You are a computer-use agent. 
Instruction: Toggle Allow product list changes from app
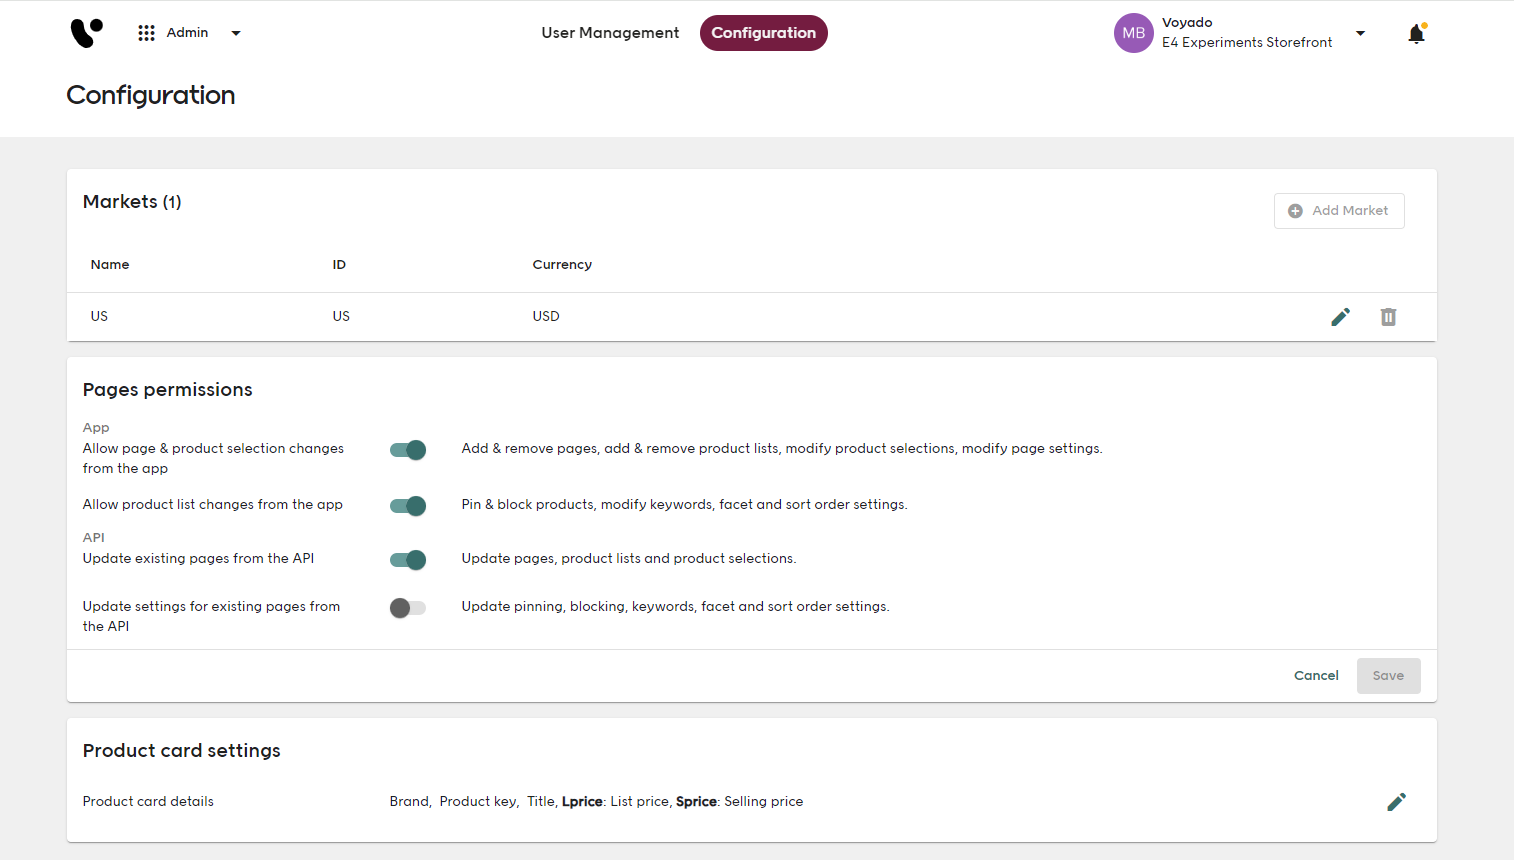coord(408,506)
